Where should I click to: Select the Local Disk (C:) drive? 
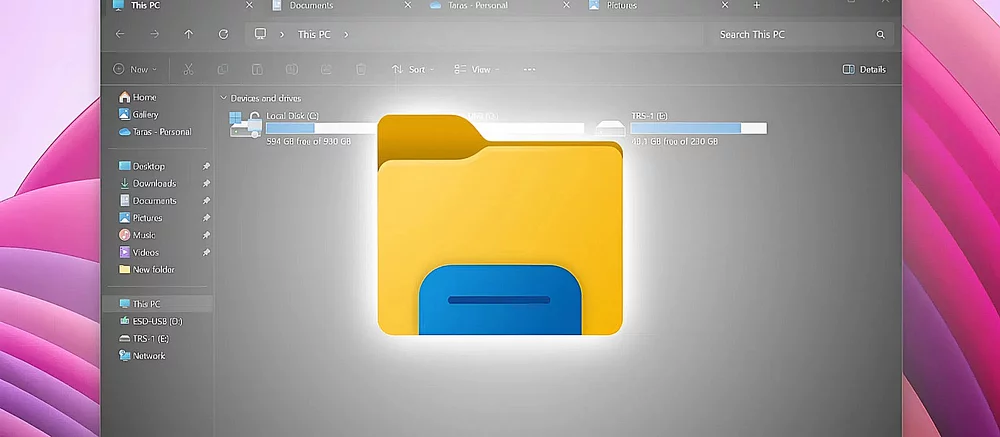[x=302, y=128]
